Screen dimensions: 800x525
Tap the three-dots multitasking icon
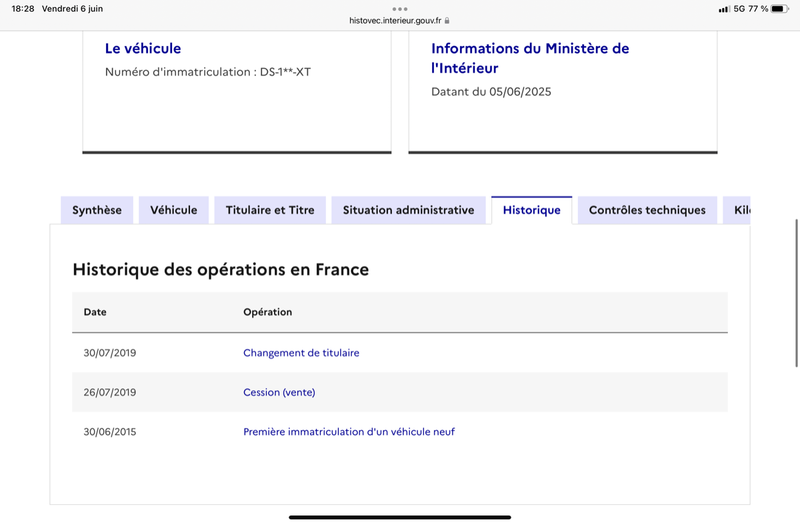pos(400,9)
